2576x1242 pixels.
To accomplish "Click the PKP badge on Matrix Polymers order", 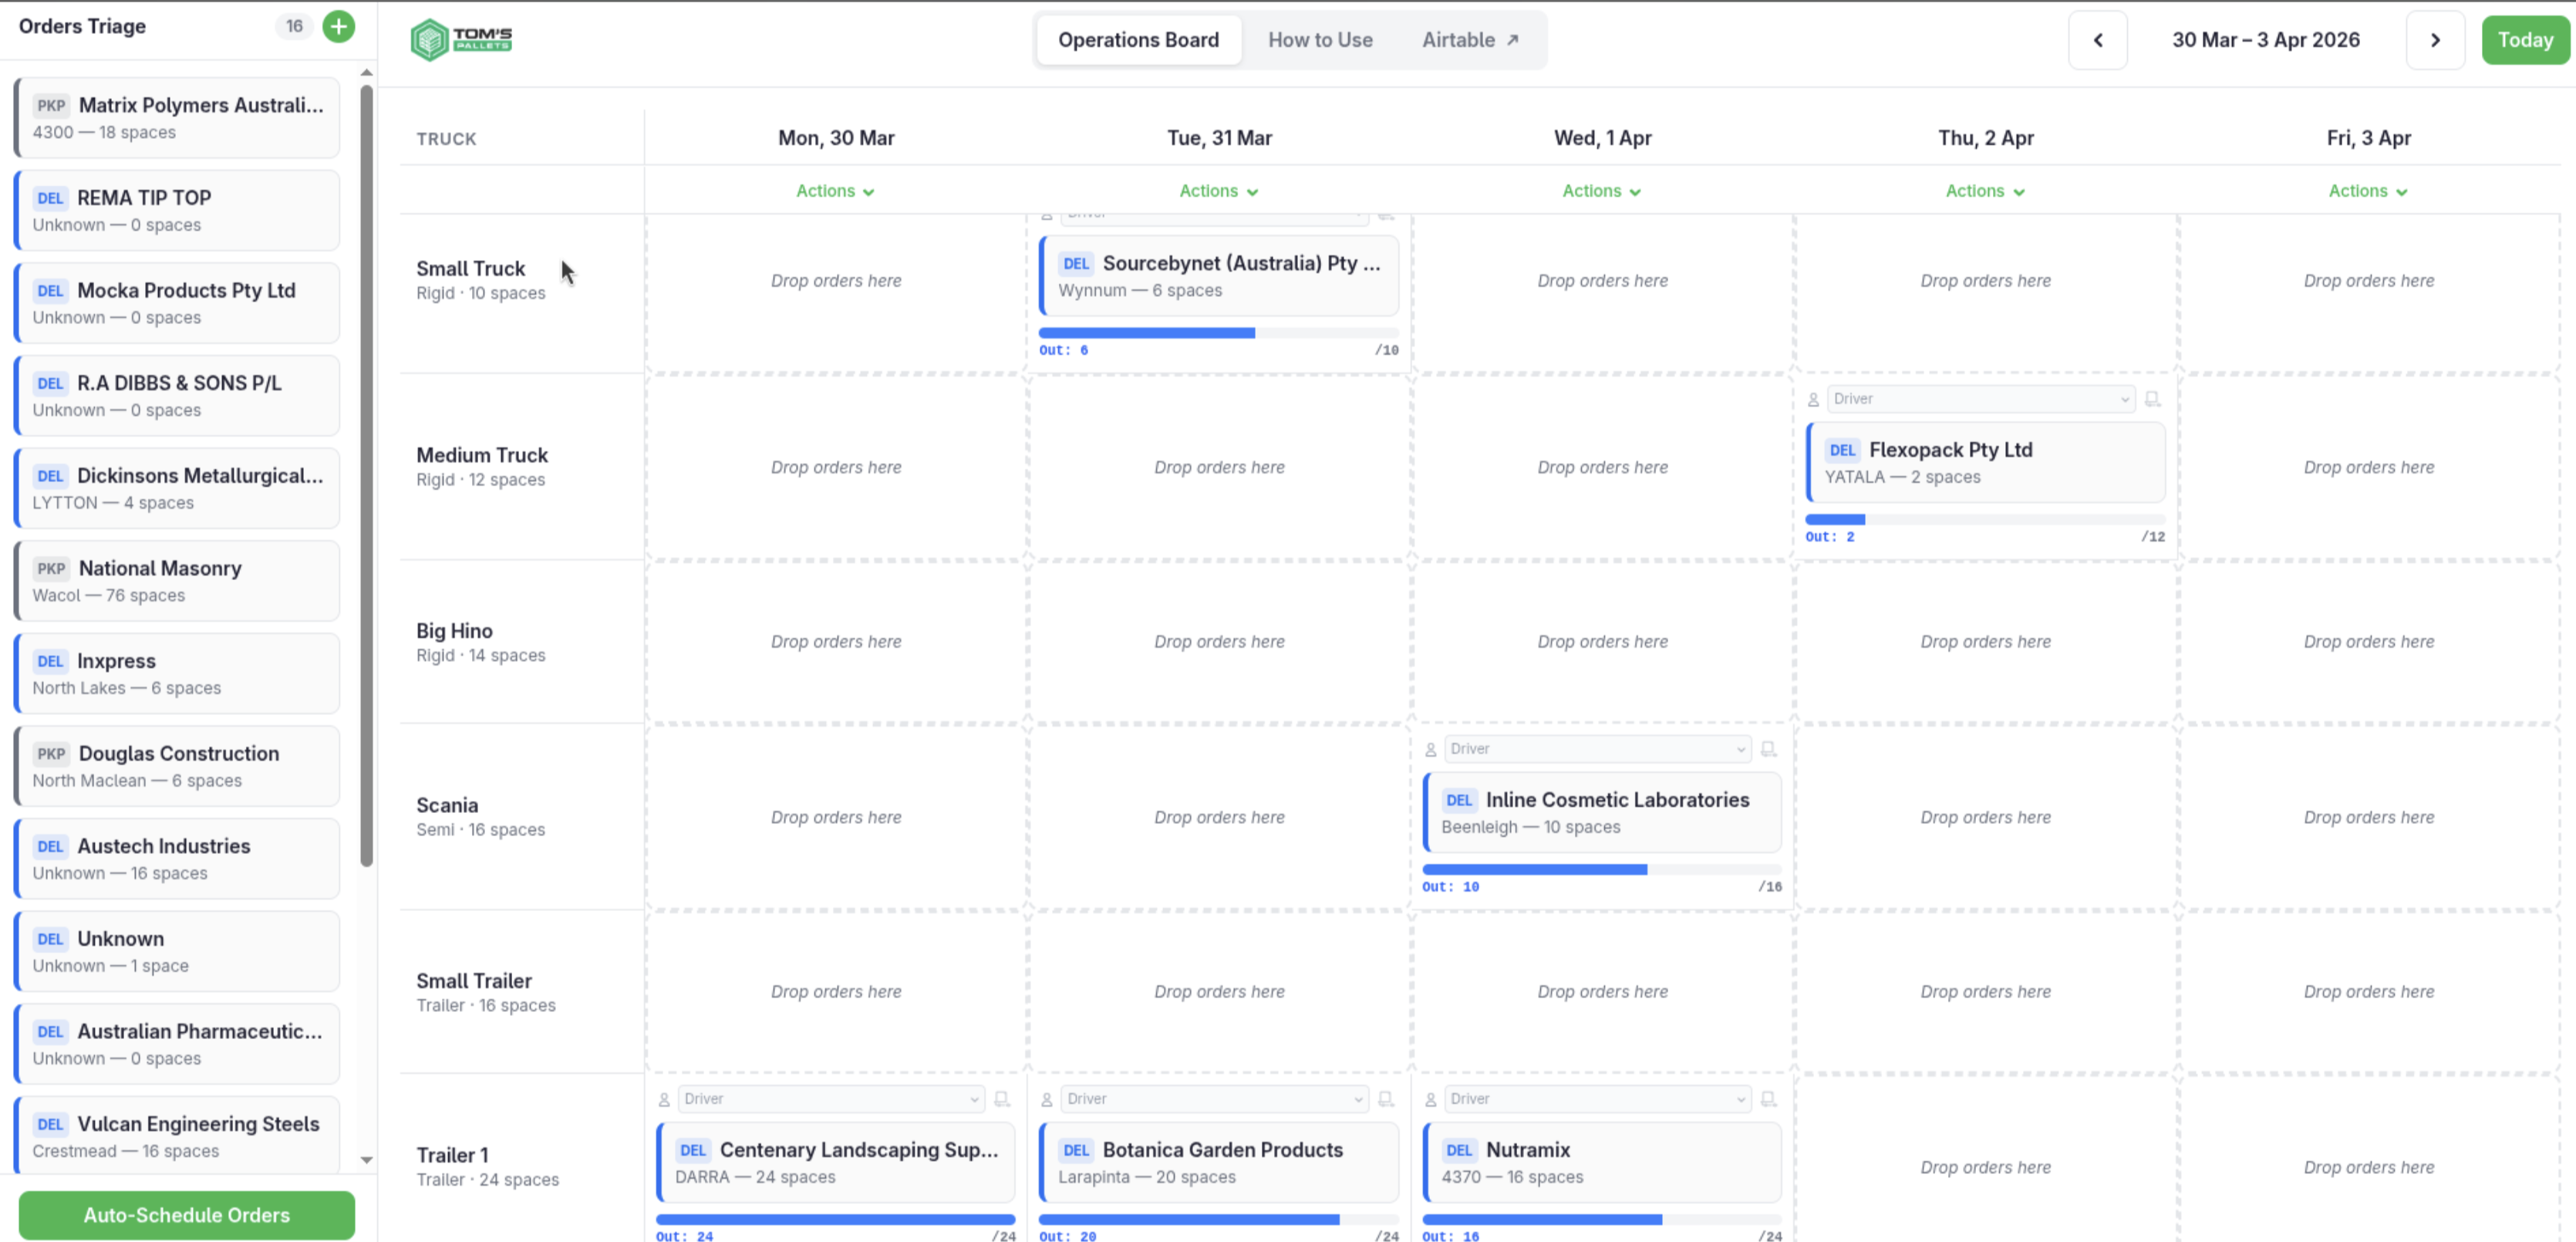I will point(51,106).
